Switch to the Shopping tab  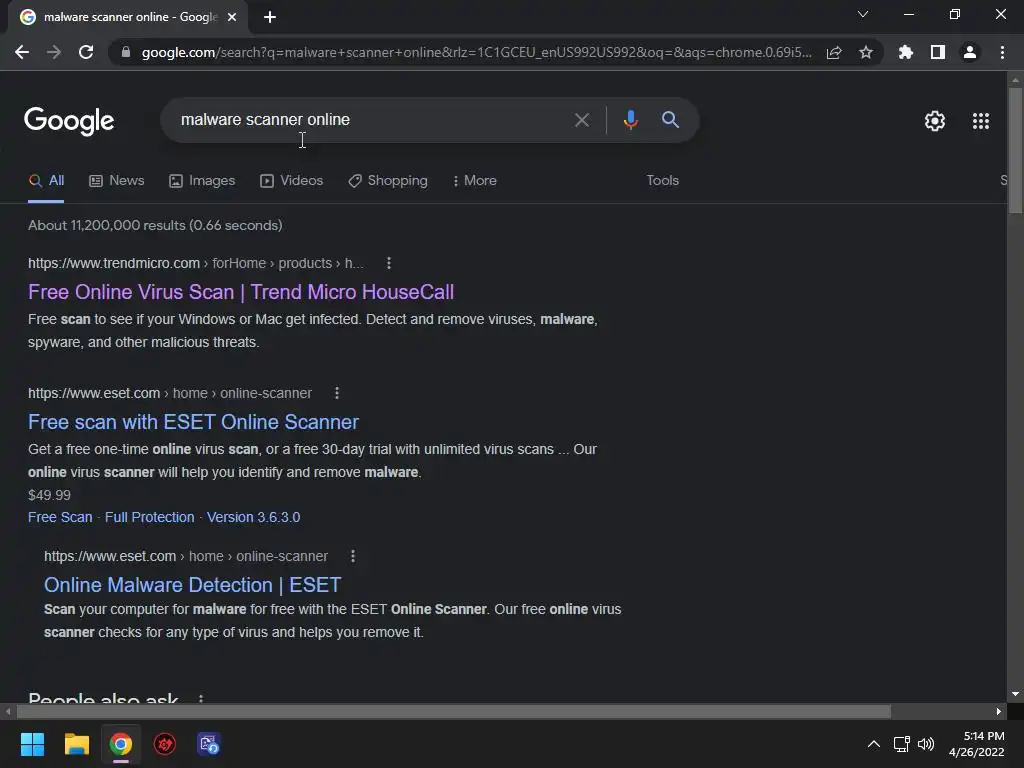click(x=388, y=181)
